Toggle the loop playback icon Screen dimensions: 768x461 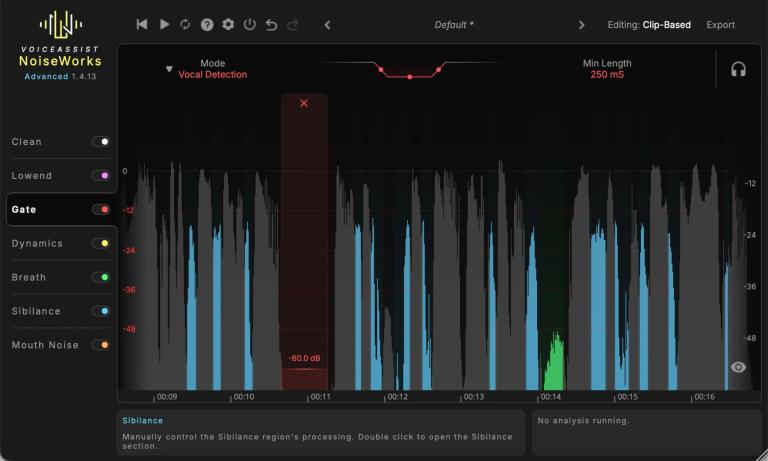click(185, 24)
